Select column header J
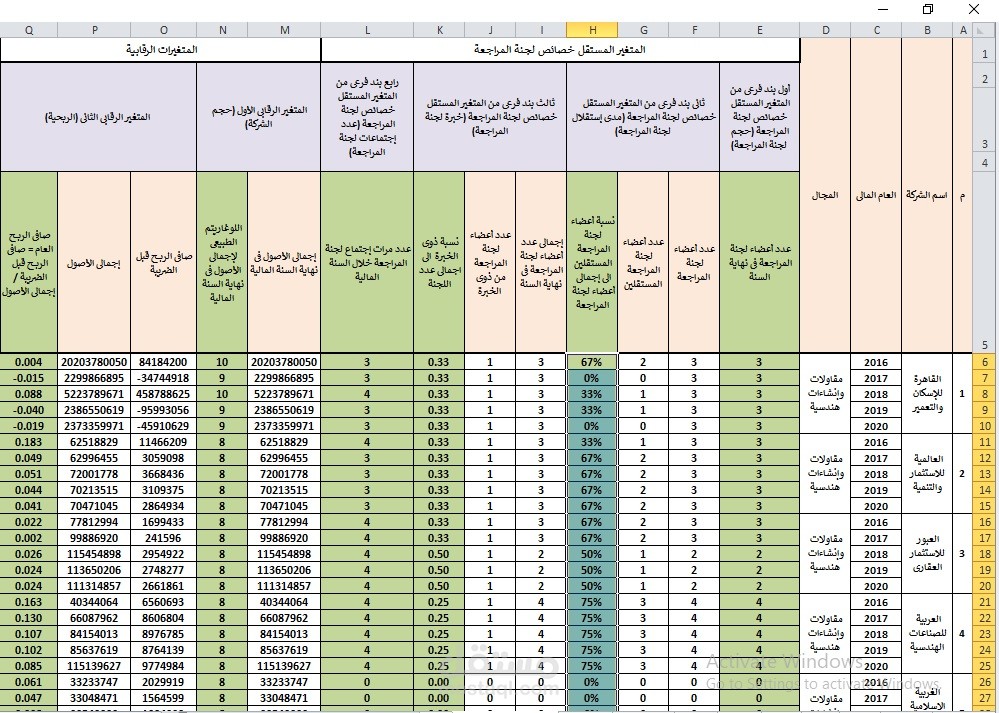 (490, 30)
